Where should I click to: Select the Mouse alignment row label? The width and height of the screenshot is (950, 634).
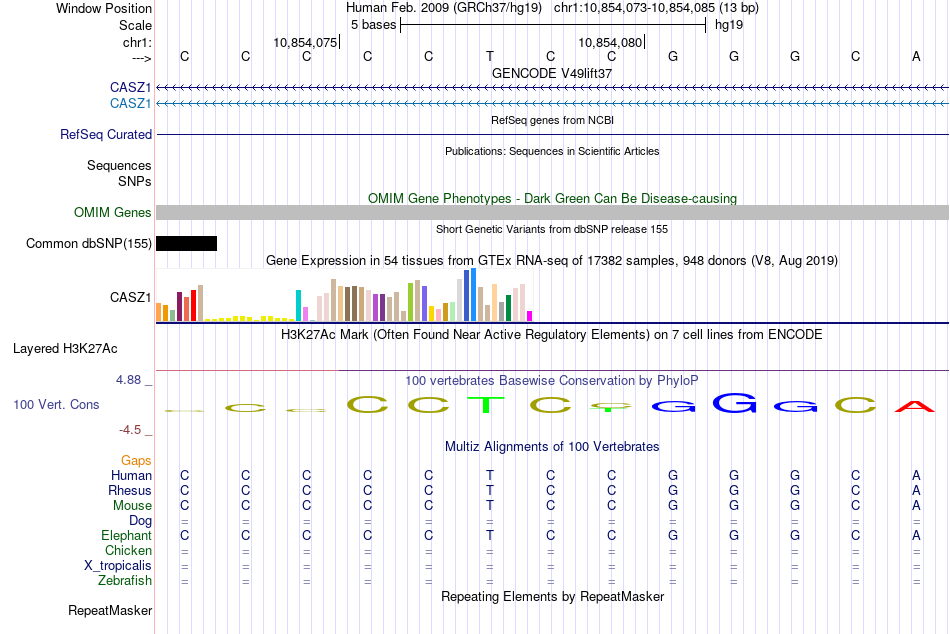tap(132, 506)
